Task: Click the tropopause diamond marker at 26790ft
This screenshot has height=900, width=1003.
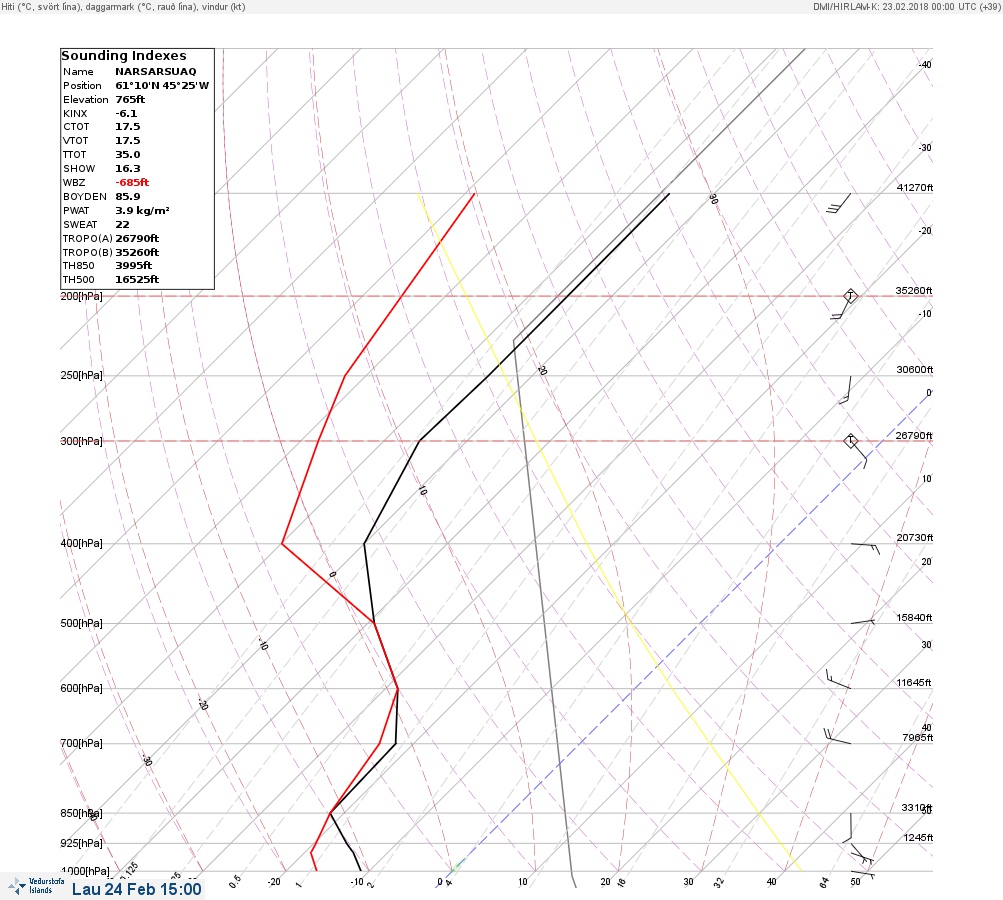Action: 850,441
